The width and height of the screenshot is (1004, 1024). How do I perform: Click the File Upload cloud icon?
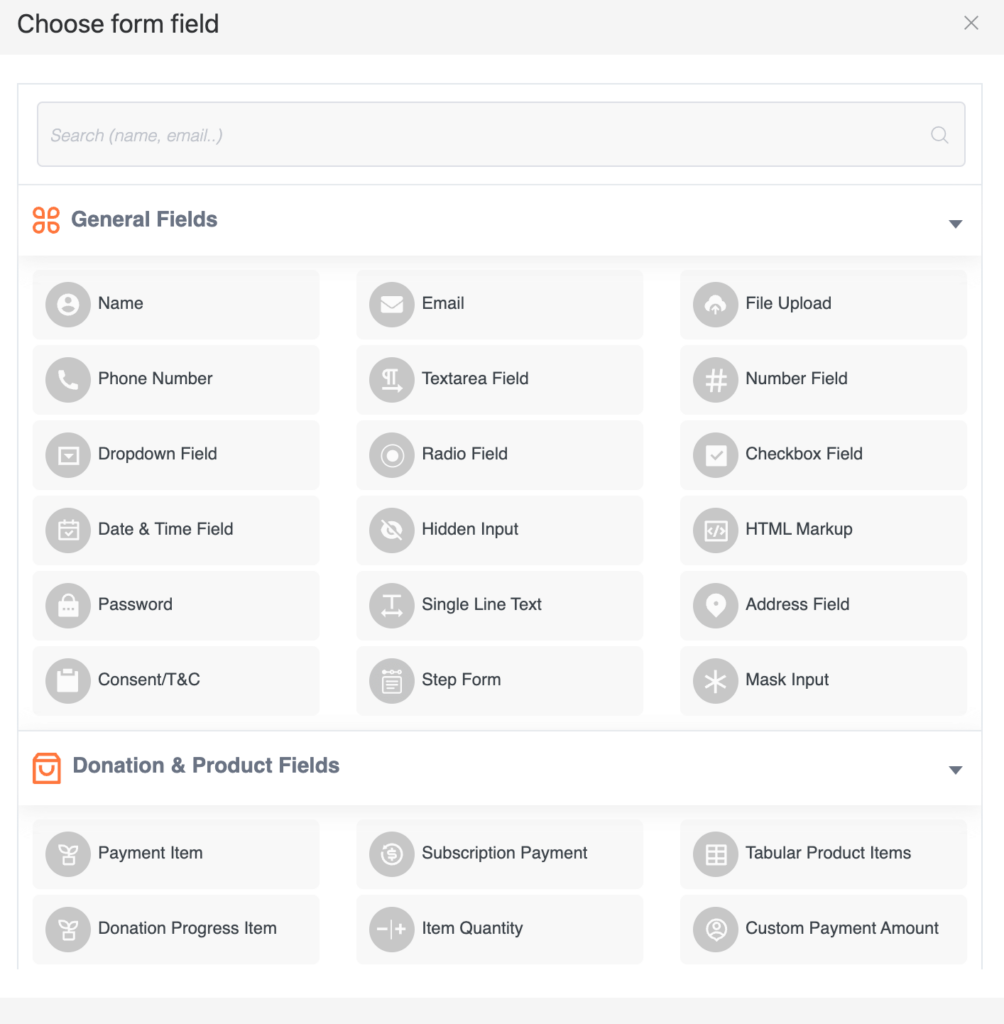pyautogui.click(x=716, y=304)
